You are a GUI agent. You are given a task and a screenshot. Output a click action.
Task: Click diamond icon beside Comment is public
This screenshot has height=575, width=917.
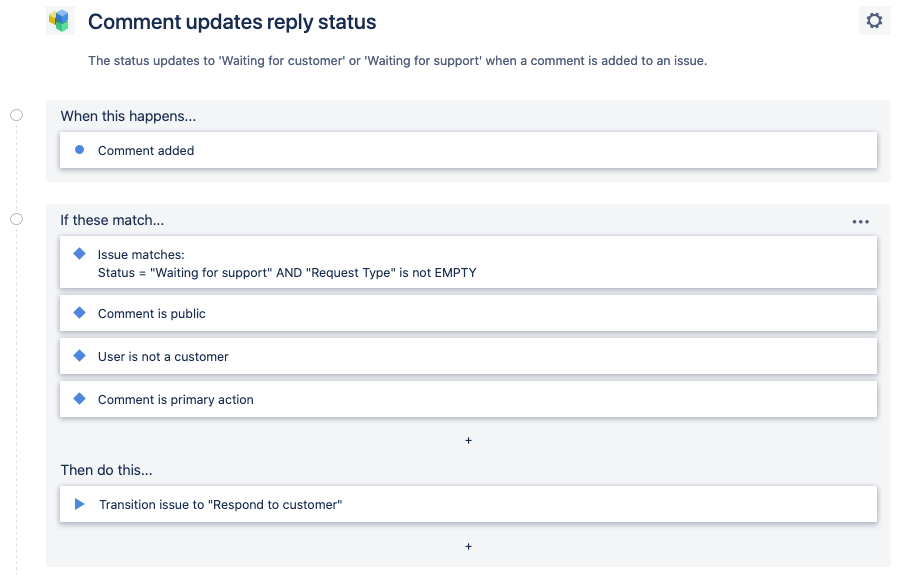[x=80, y=313]
